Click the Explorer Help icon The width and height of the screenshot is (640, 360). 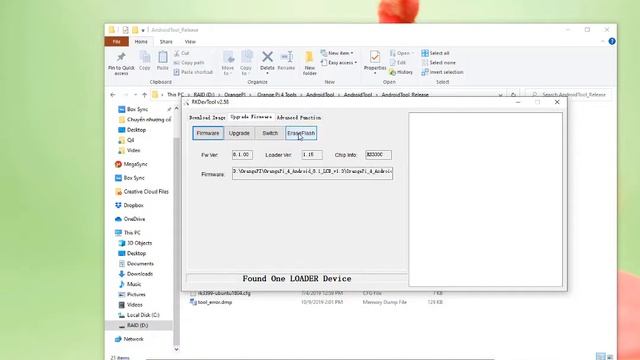tap(611, 41)
